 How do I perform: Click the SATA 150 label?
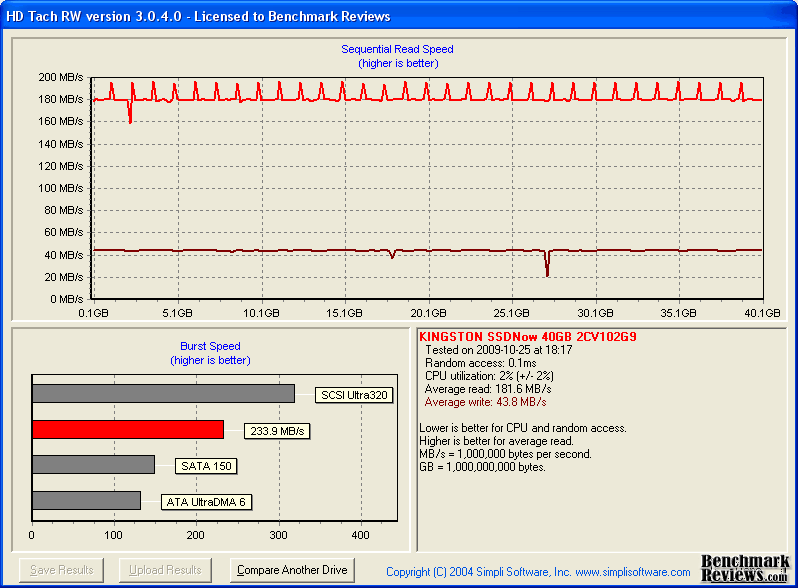[x=206, y=466]
